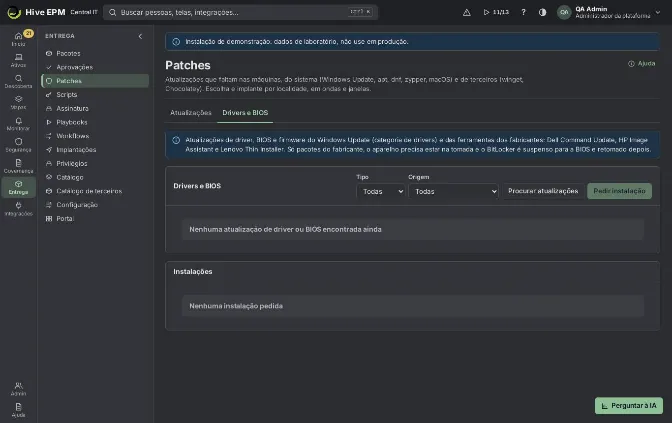Open Configuração in the Entrega menu
This screenshot has height=423, width=672.
tap(95, 205)
